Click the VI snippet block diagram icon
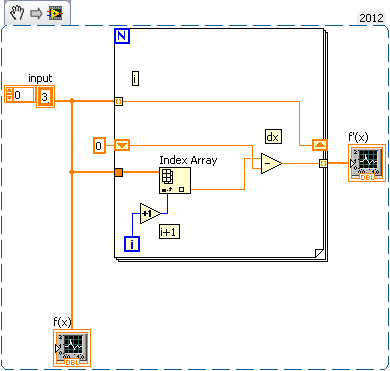The width and height of the screenshot is (390, 371). click(x=55, y=13)
